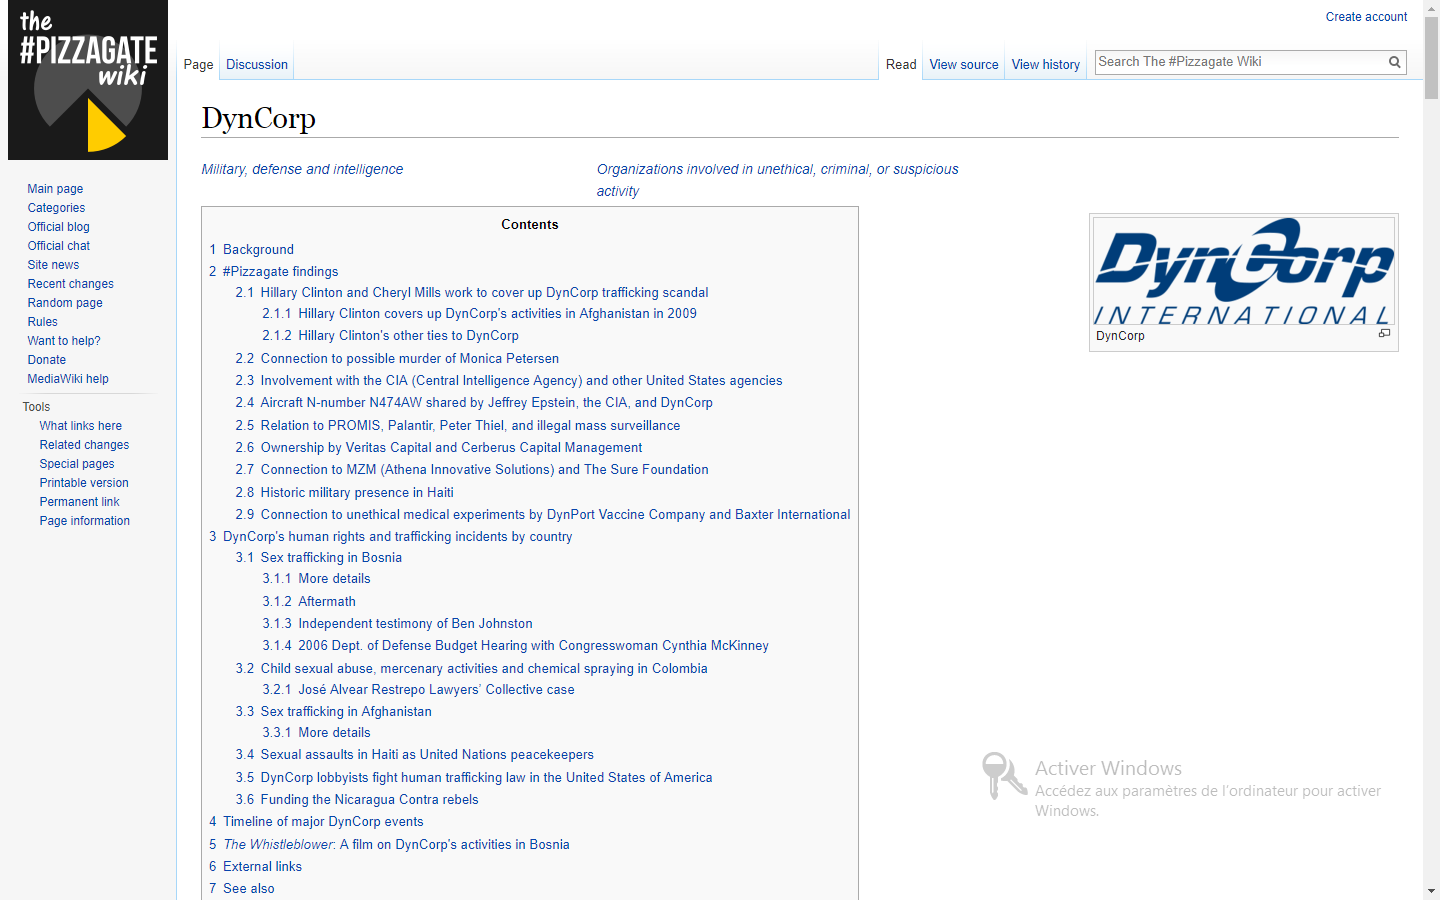
Task: Open a Random page
Action: point(65,303)
